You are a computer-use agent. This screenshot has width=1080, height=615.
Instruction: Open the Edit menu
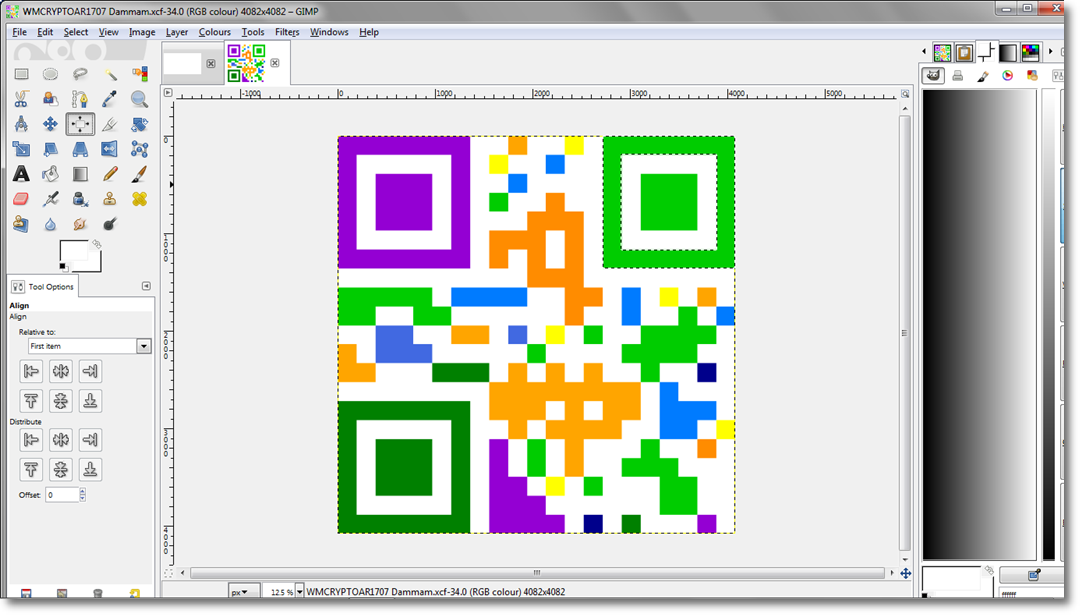(x=45, y=32)
